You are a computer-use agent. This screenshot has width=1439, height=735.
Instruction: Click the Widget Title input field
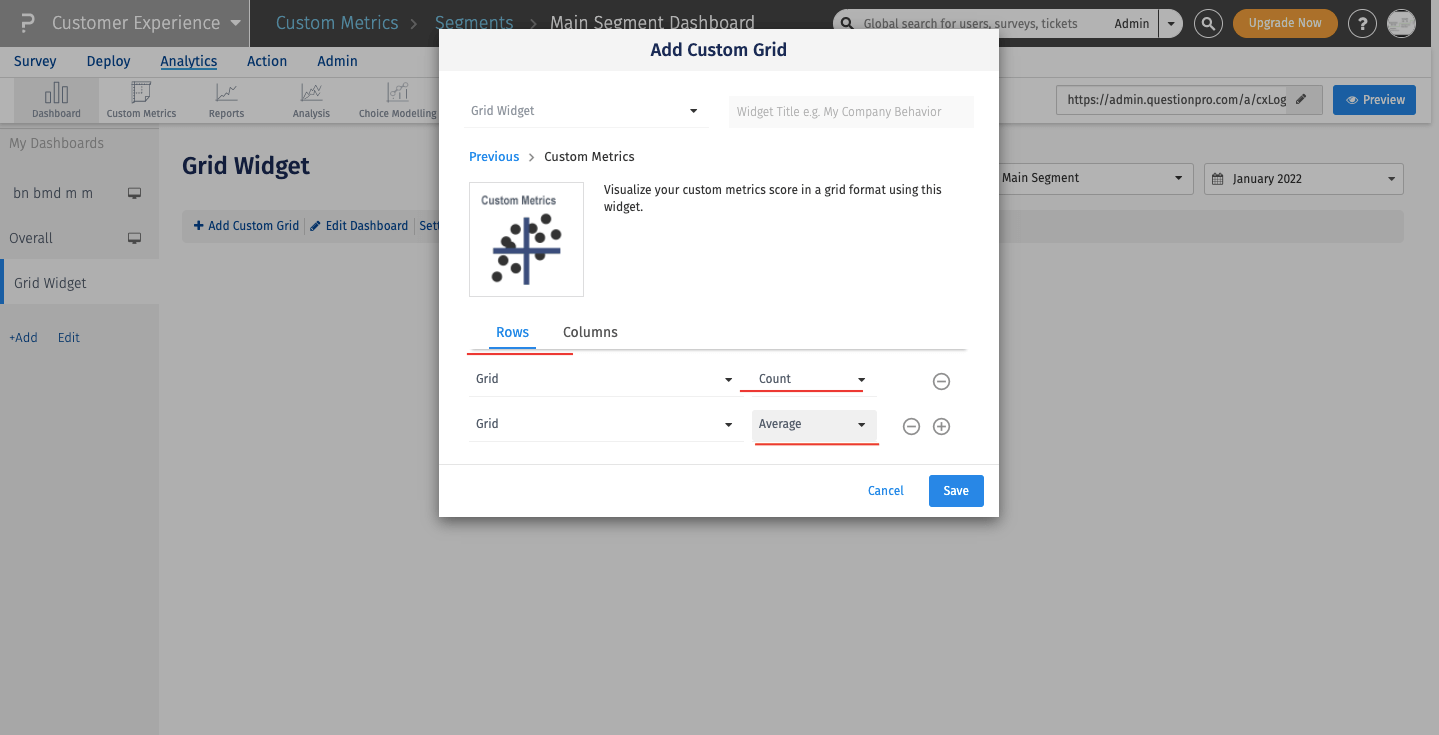850,110
